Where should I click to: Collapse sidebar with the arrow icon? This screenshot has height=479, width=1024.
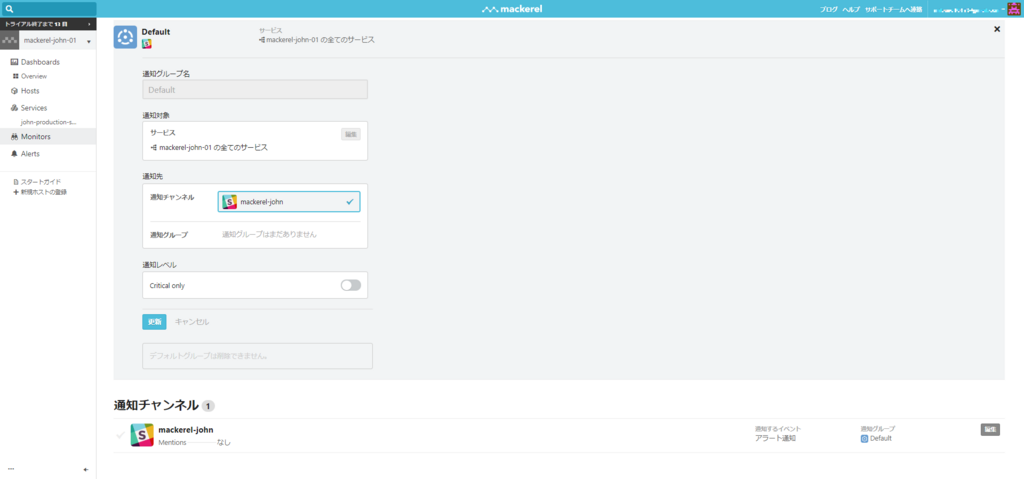pyautogui.click(x=86, y=469)
